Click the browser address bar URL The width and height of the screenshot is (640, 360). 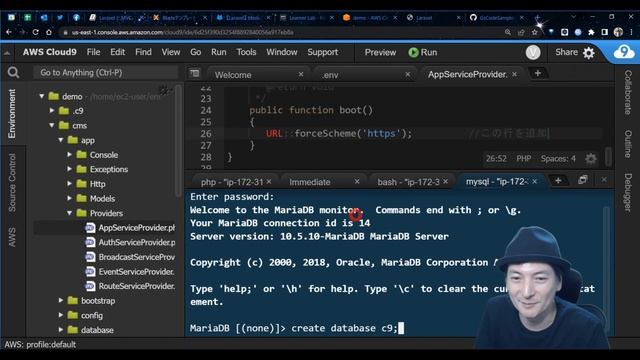pos(182,32)
